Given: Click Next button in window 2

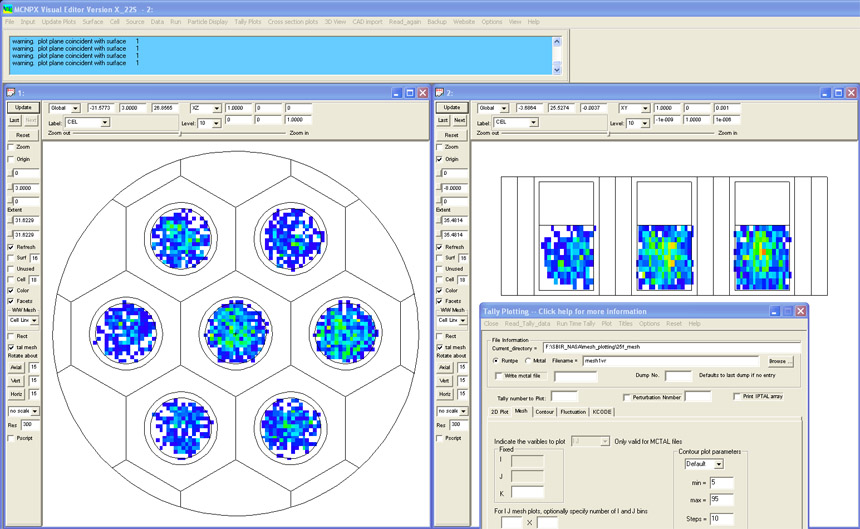Looking at the screenshot, I should pos(460,120).
